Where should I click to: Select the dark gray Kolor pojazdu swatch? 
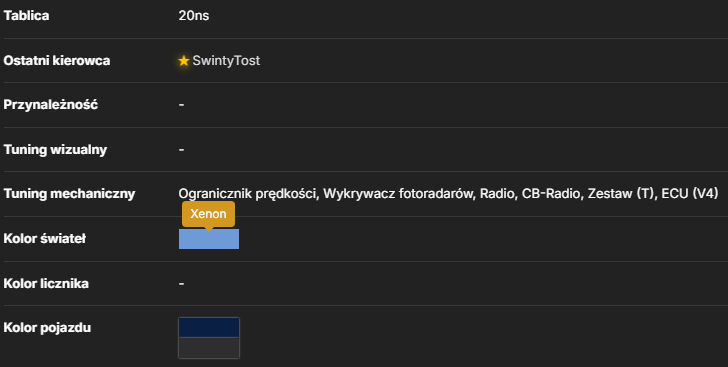tap(209, 347)
